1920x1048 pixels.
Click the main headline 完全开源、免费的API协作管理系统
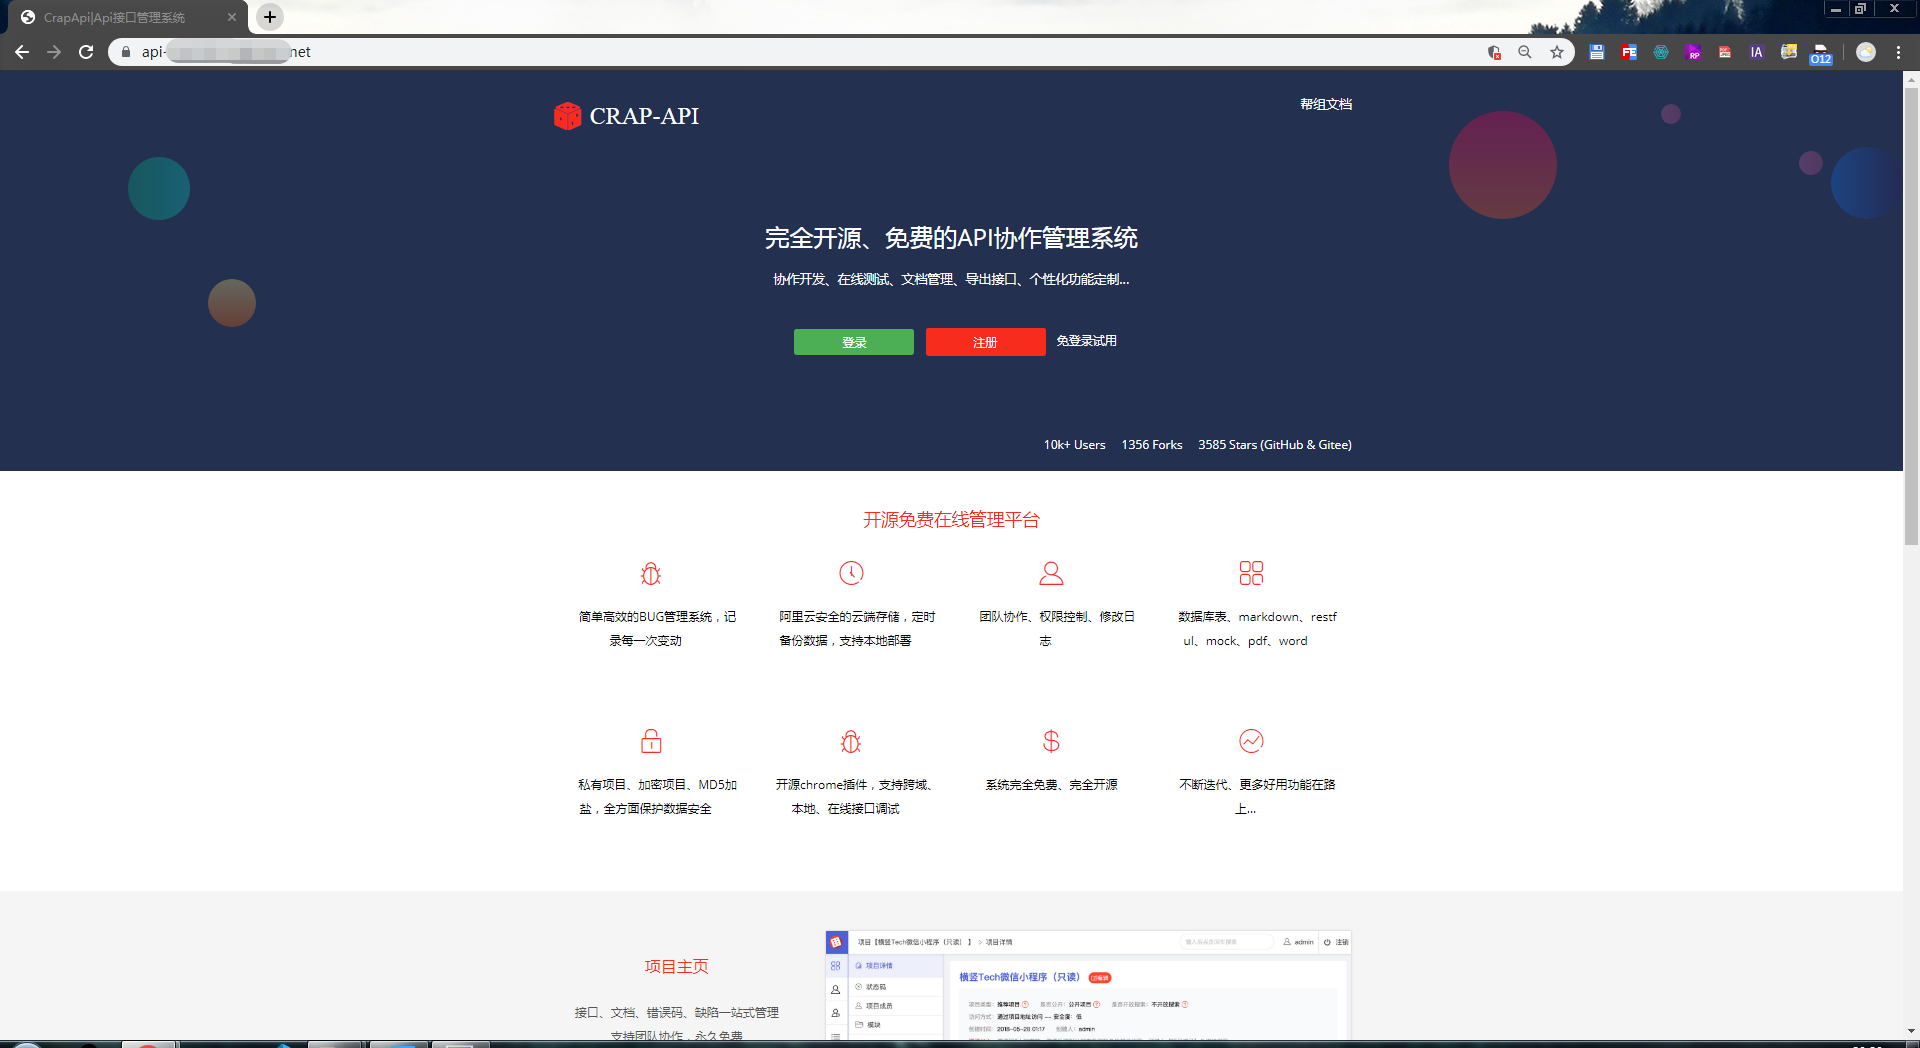951,238
